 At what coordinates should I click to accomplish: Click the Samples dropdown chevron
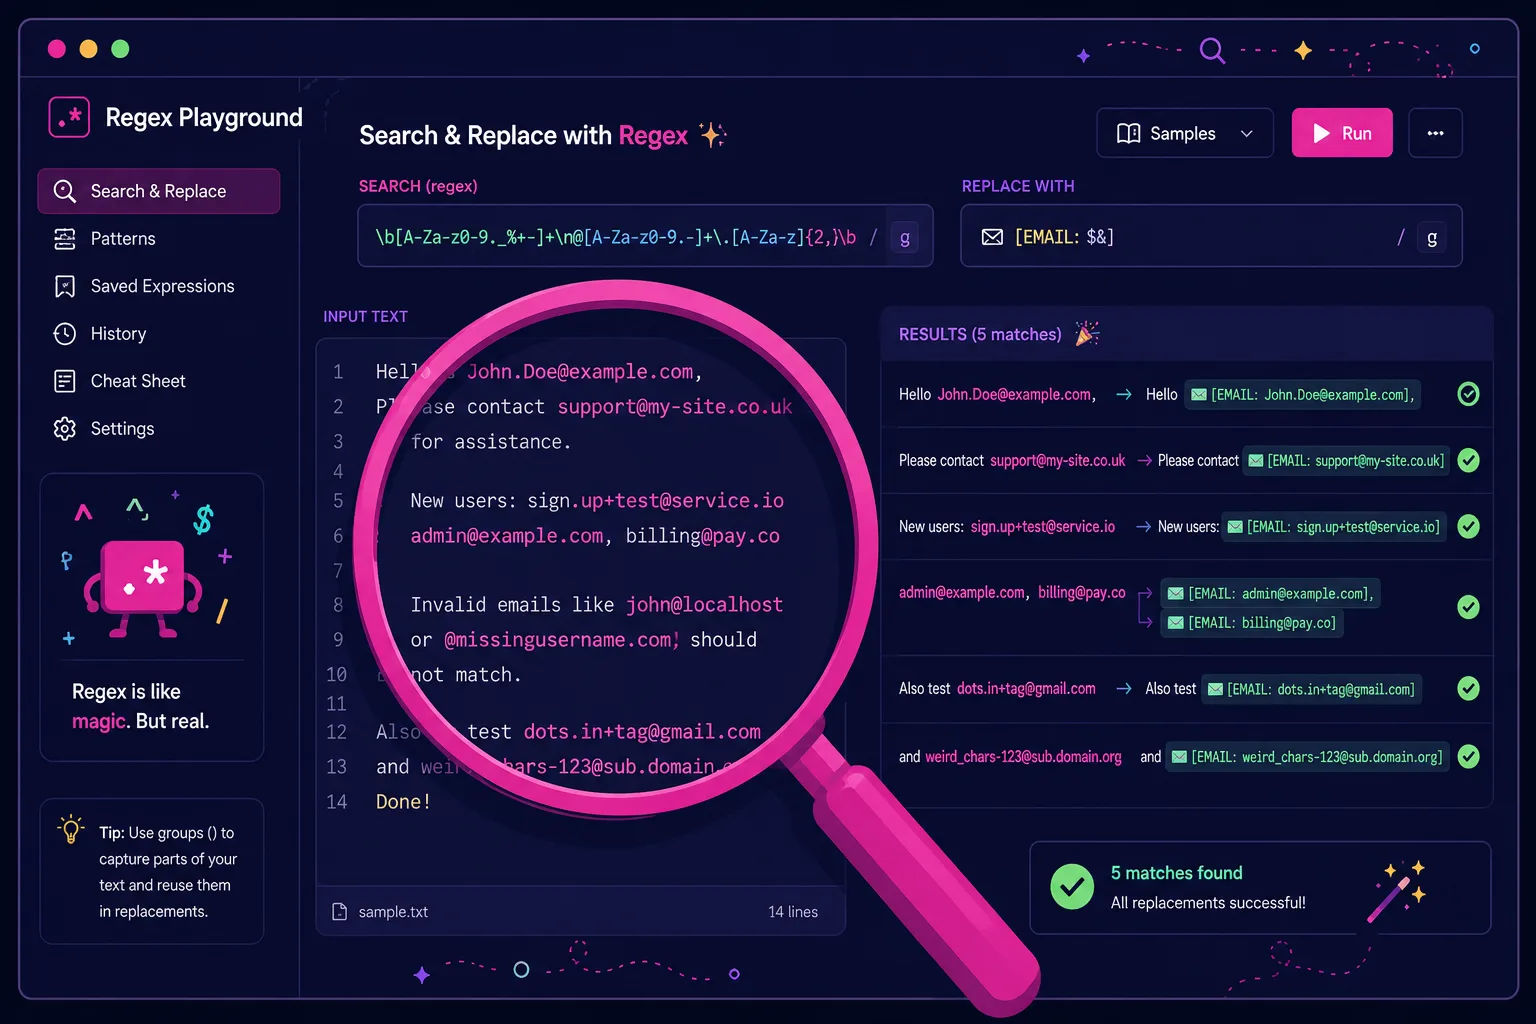point(1247,134)
